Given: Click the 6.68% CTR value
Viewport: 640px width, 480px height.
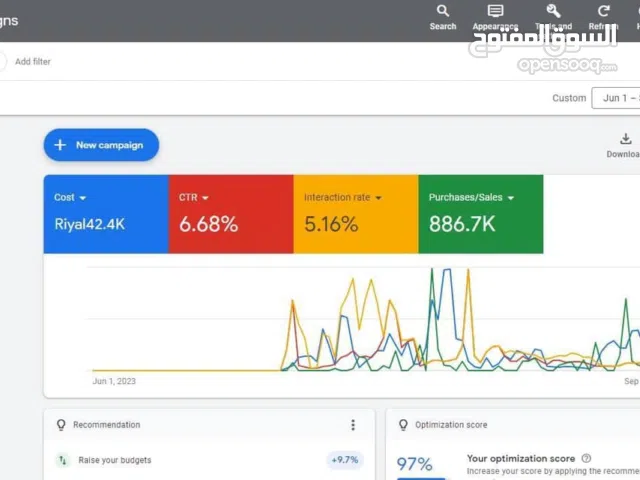Looking at the screenshot, I should (209, 224).
